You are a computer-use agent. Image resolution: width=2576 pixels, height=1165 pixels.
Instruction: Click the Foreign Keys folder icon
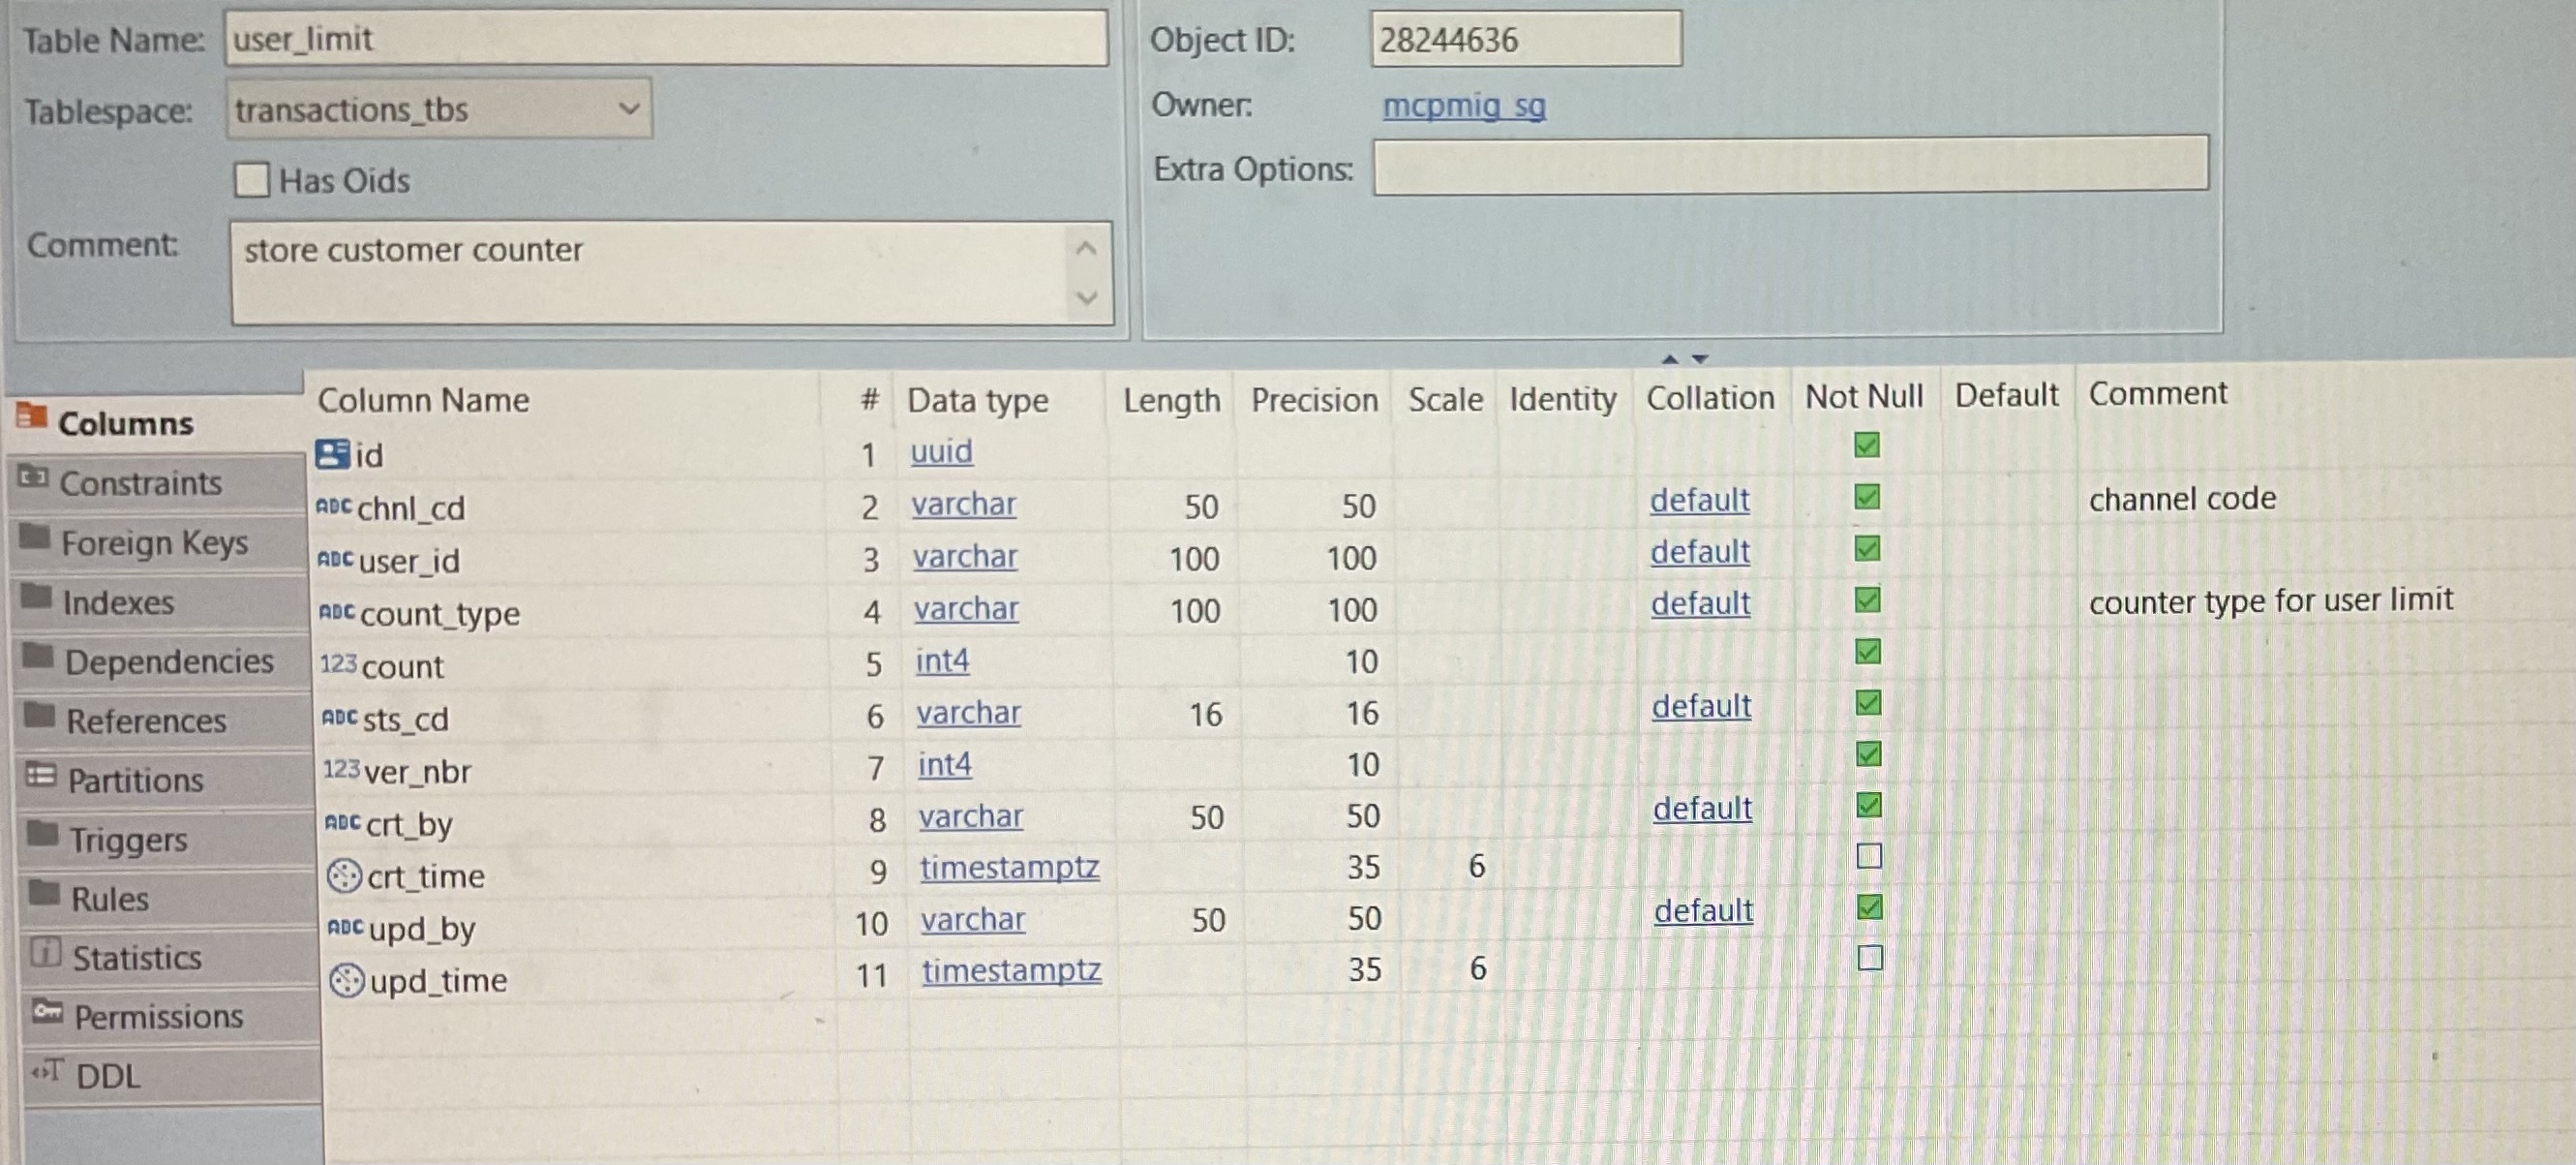[35, 537]
